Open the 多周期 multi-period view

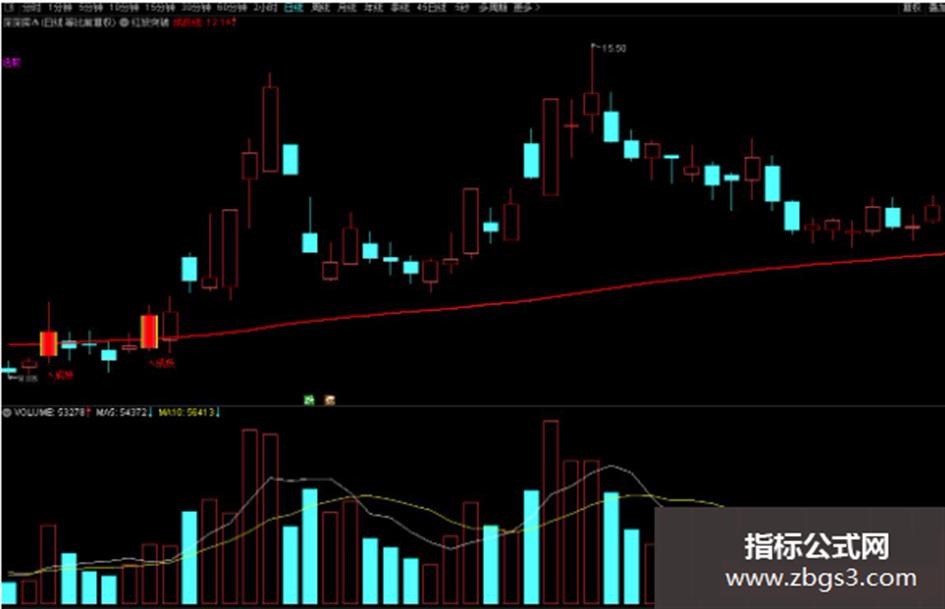[x=493, y=8]
